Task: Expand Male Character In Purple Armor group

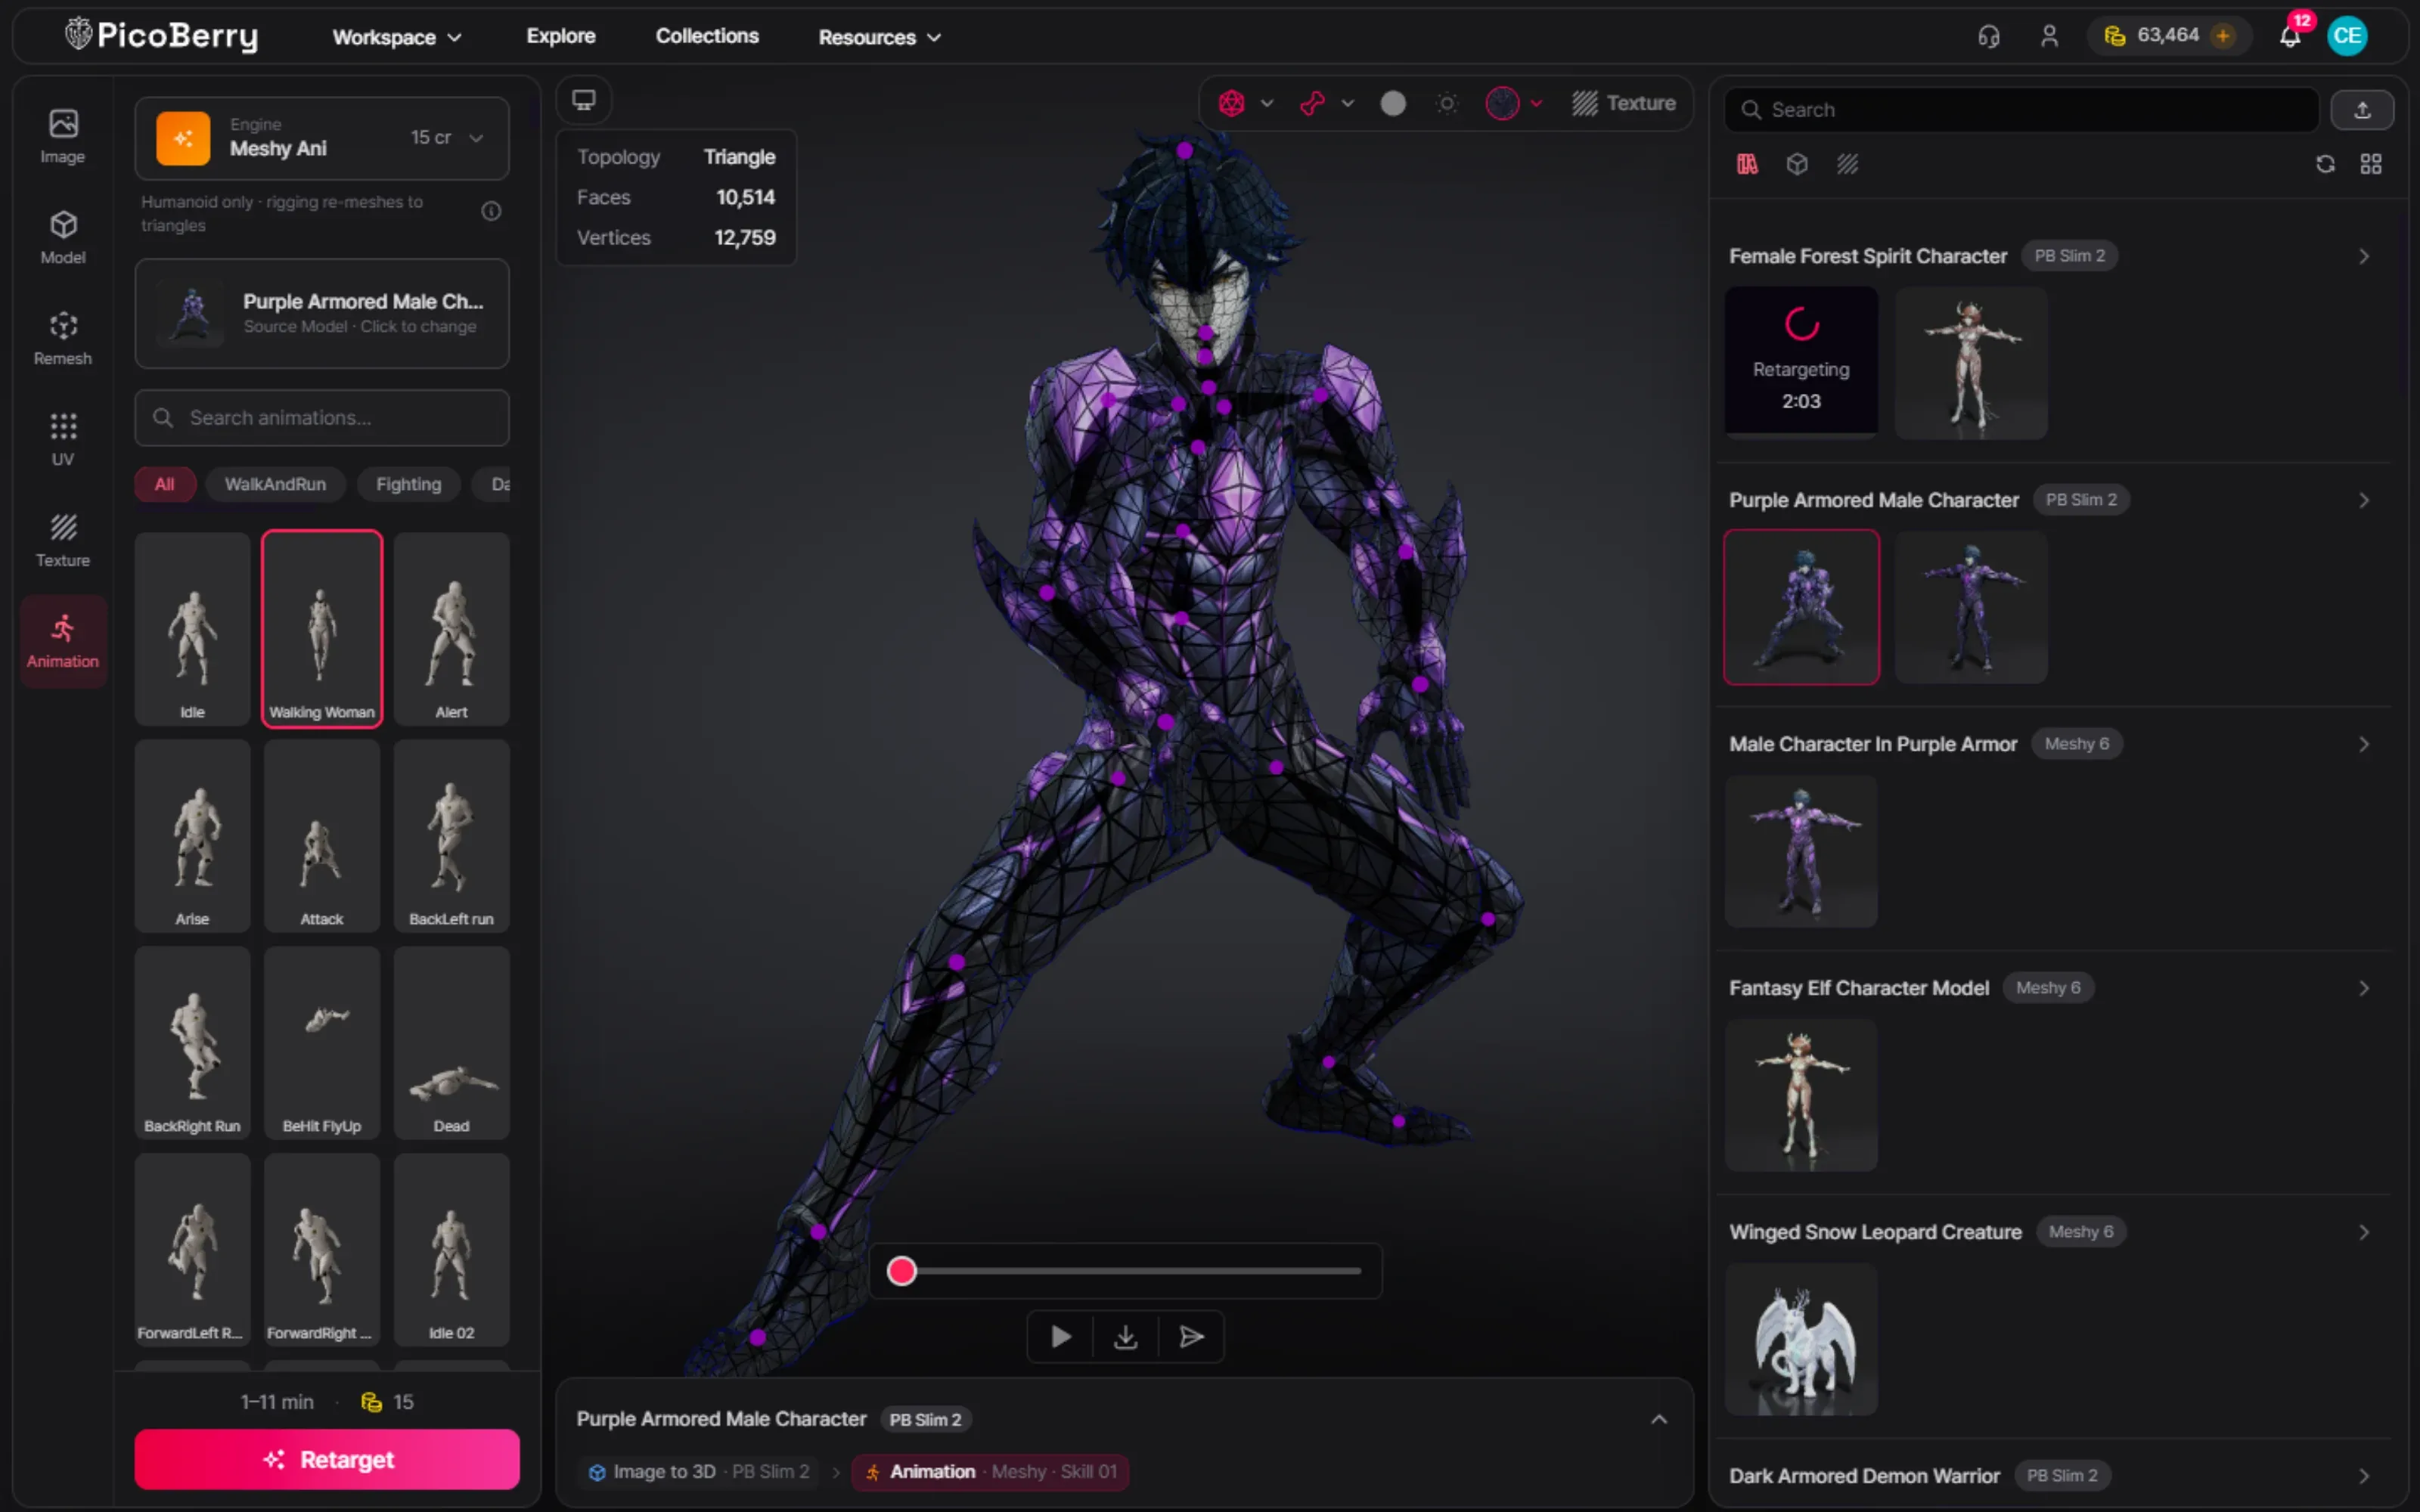Action: (2364, 744)
